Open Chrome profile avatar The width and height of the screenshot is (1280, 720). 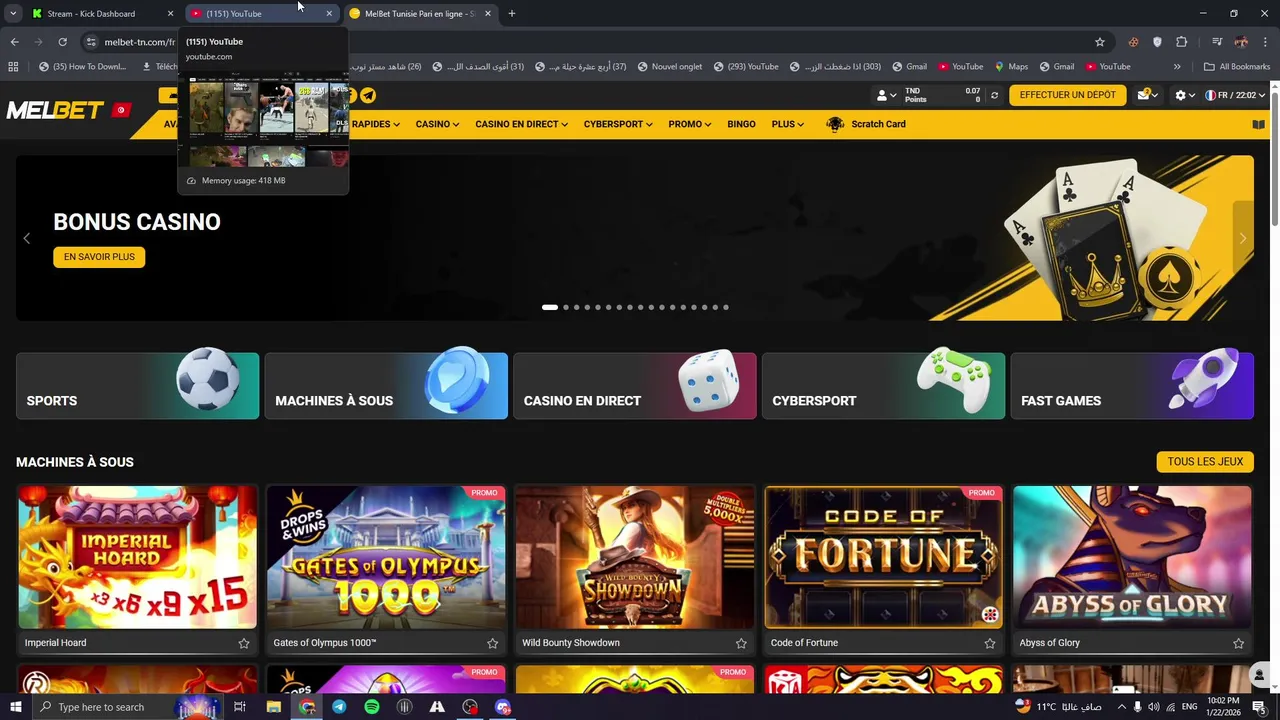click(1241, 42)
